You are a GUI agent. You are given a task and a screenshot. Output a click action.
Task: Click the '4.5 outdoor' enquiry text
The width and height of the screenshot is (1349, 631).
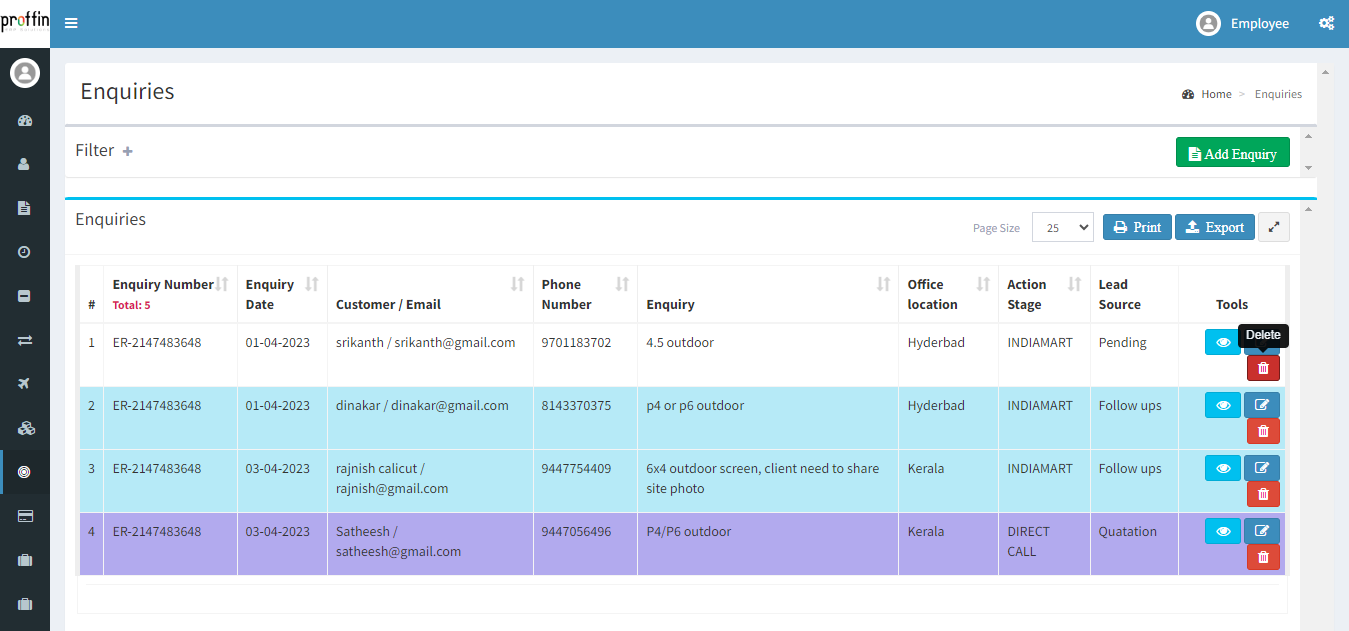click(x=680, y=343)
